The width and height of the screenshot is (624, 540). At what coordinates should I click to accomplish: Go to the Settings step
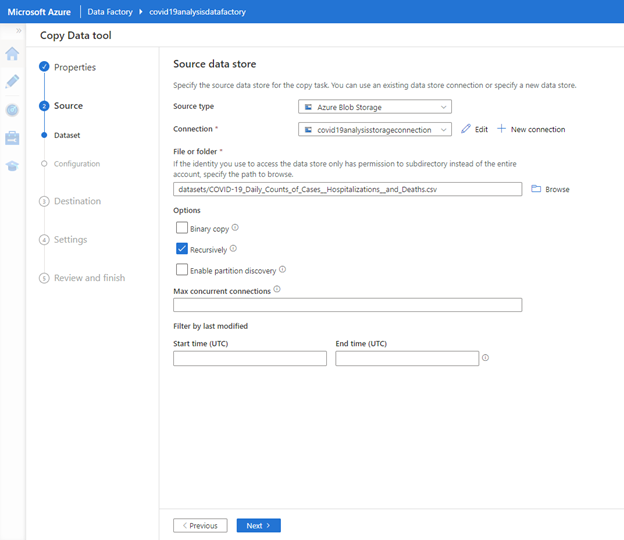70,240
